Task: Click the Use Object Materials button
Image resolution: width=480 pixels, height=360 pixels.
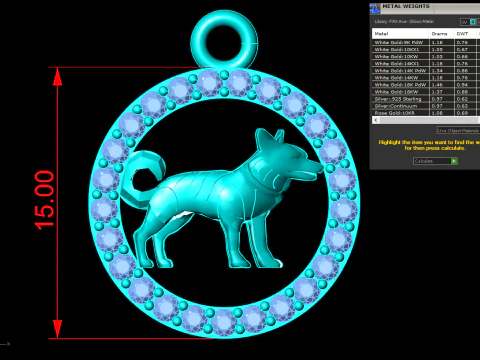Action: [458, 130]
